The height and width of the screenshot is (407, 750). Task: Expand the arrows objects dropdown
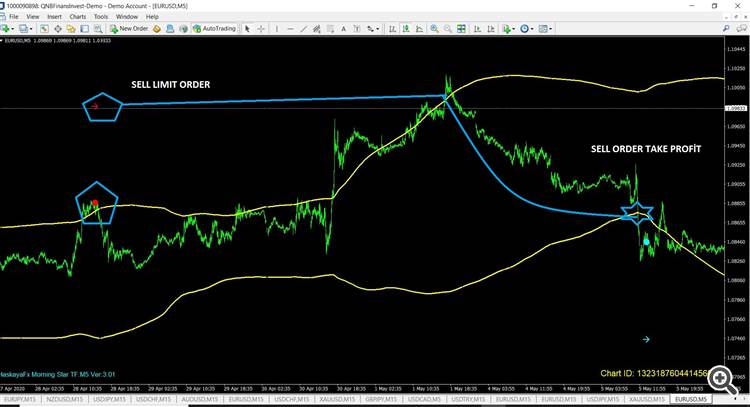pos(378,29)
